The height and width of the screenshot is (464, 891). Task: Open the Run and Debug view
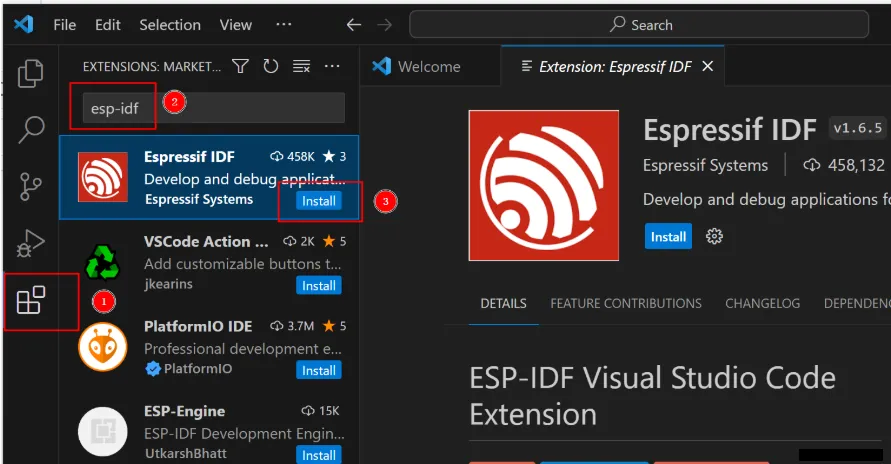tap(32, 242)
